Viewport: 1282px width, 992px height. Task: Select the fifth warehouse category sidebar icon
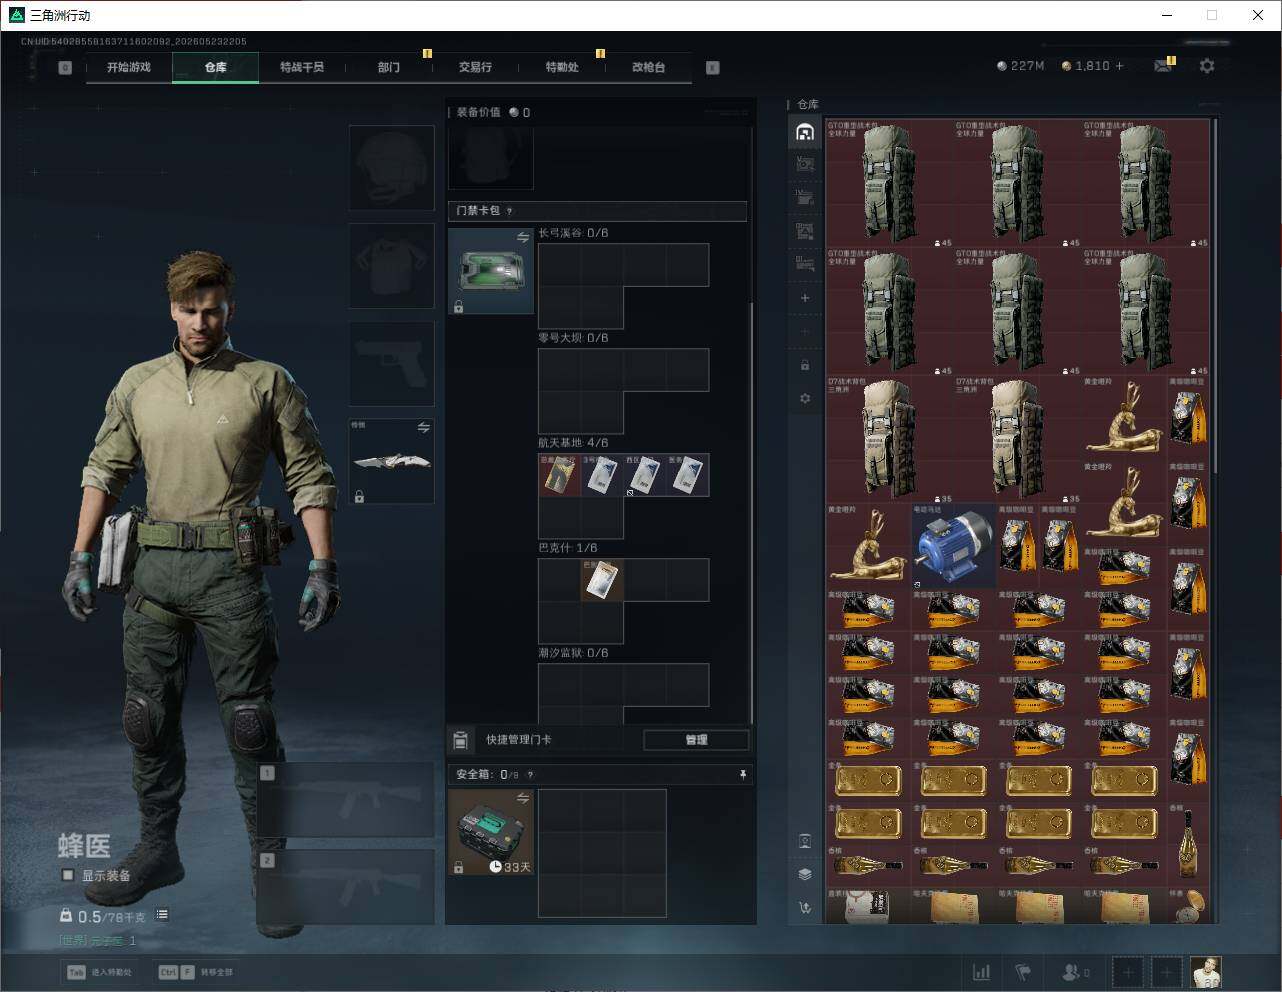805,264
